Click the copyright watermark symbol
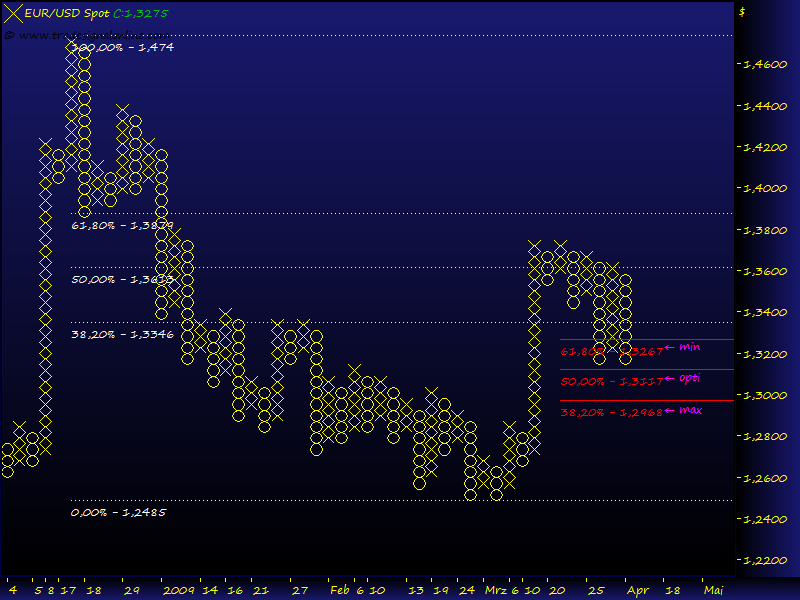Viewport: 800px width, 600px height. pos(10,34)
